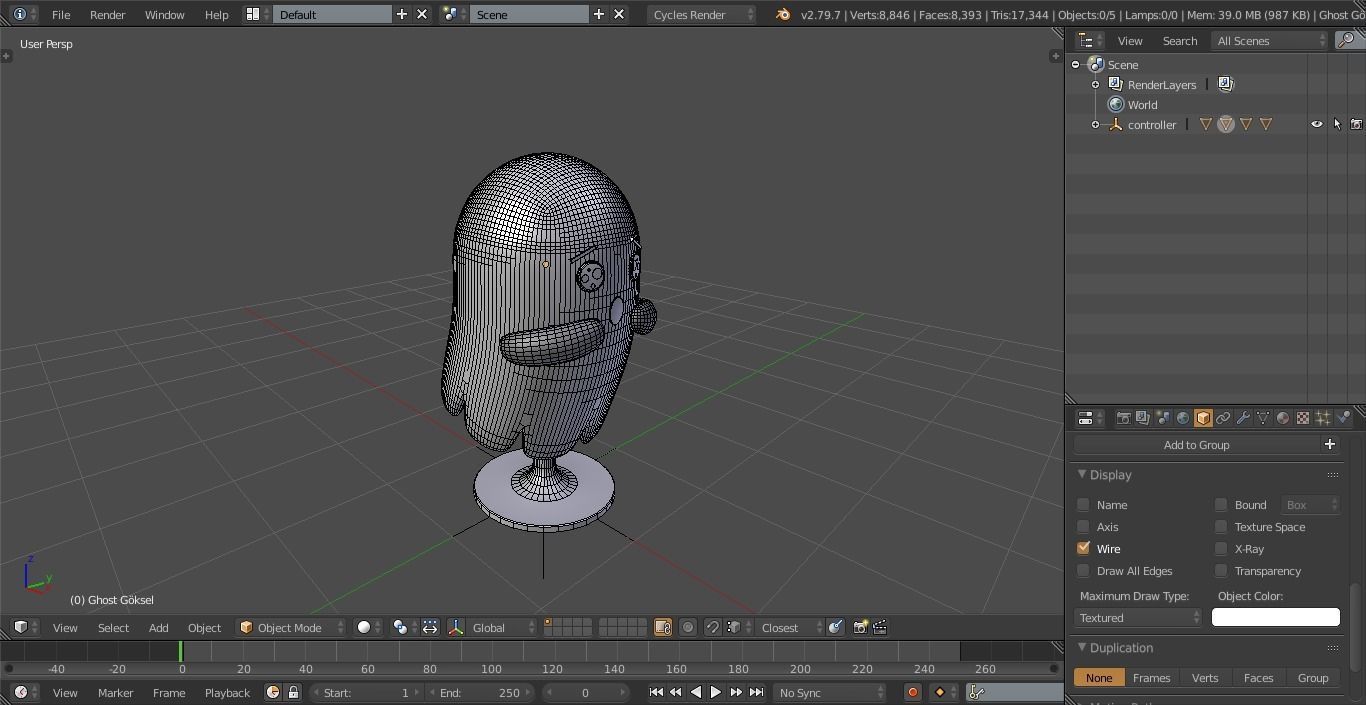Screen dimensions: 1366x705
Task: Toggle controller visibility eye in outliner
Action: click(x=1317, y=124)
